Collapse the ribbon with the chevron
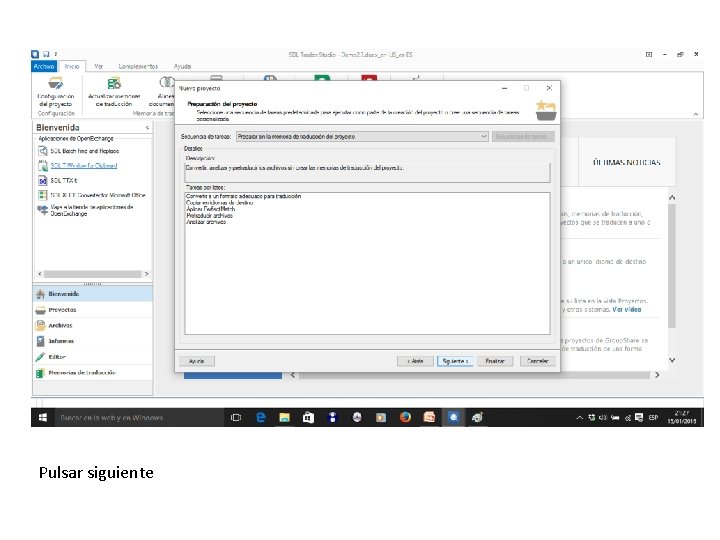 point(696,114)
